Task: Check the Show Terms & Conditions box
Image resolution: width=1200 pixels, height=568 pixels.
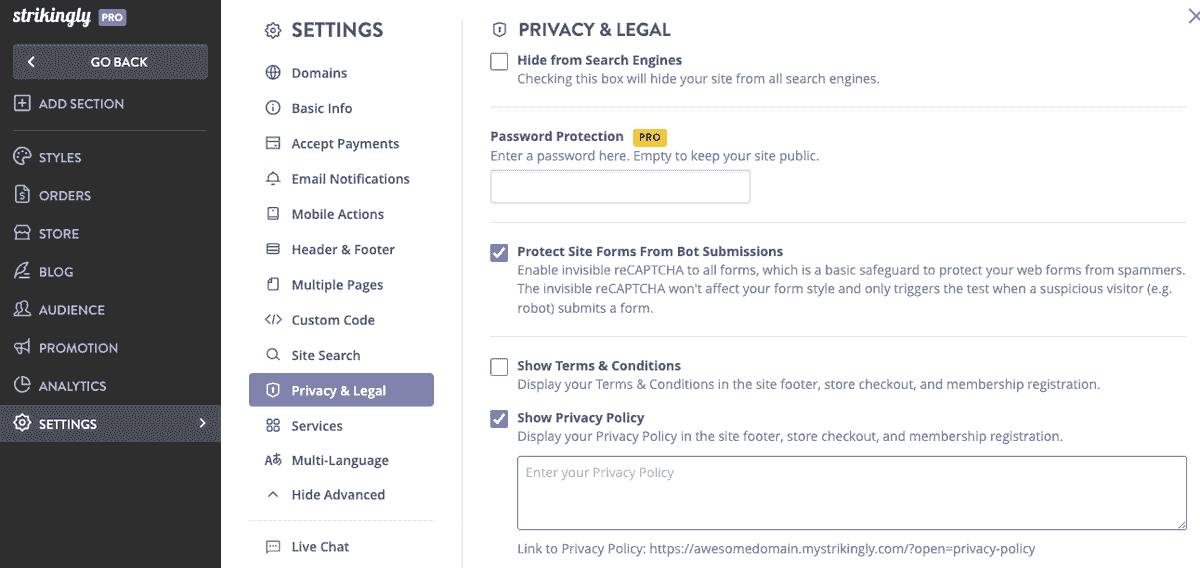Action: [499, 367]
